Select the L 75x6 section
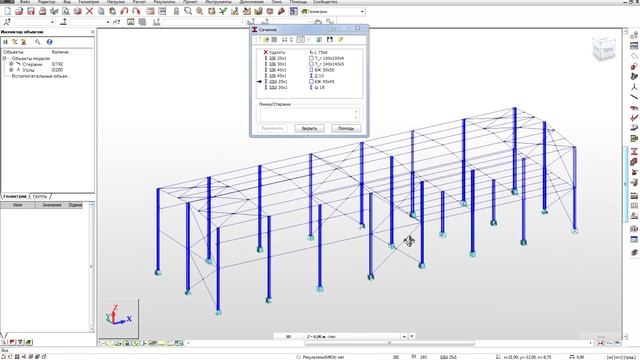The height and width of the screenshot is (360, 640). point(318,52)
